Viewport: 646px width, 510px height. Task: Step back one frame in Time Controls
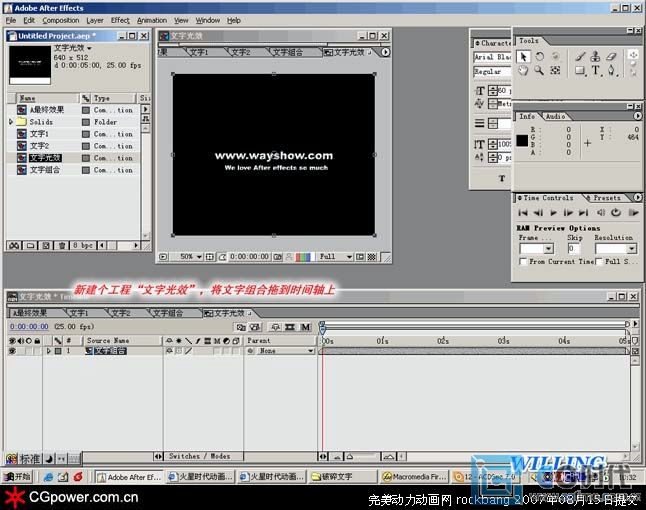[x=538, y=213]
